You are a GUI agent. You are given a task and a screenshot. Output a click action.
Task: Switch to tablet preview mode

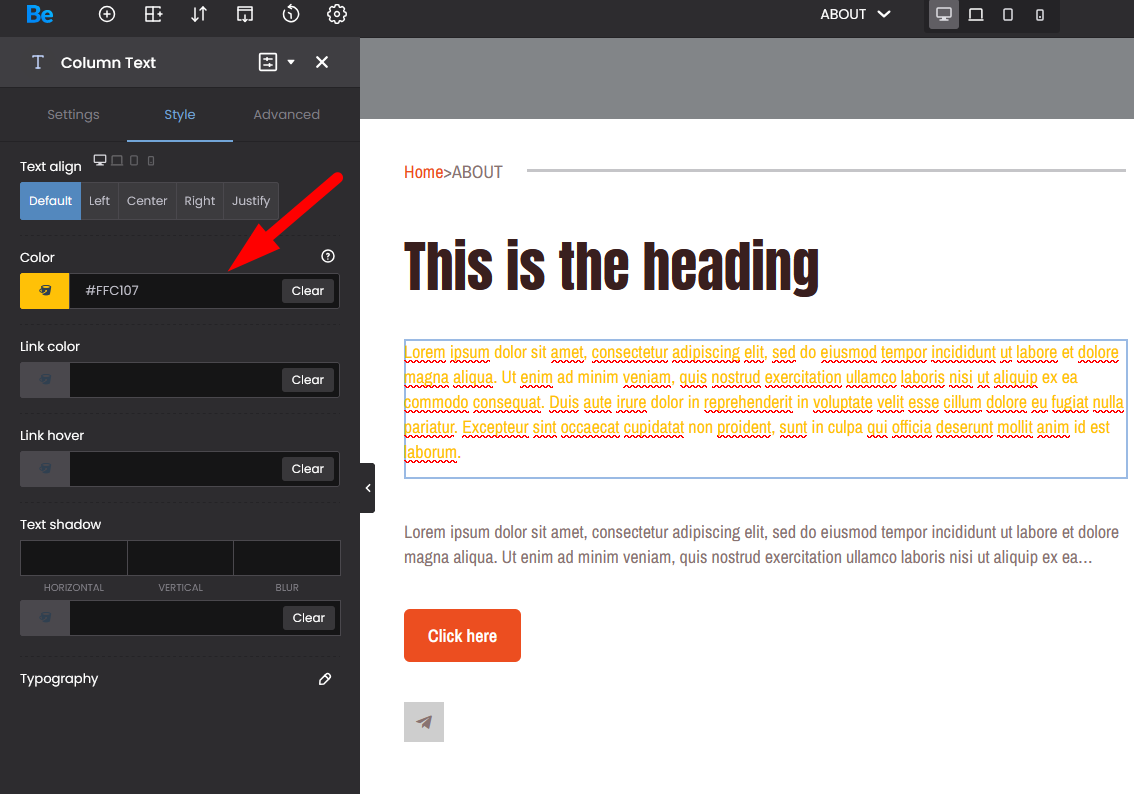pos(1007,14)
